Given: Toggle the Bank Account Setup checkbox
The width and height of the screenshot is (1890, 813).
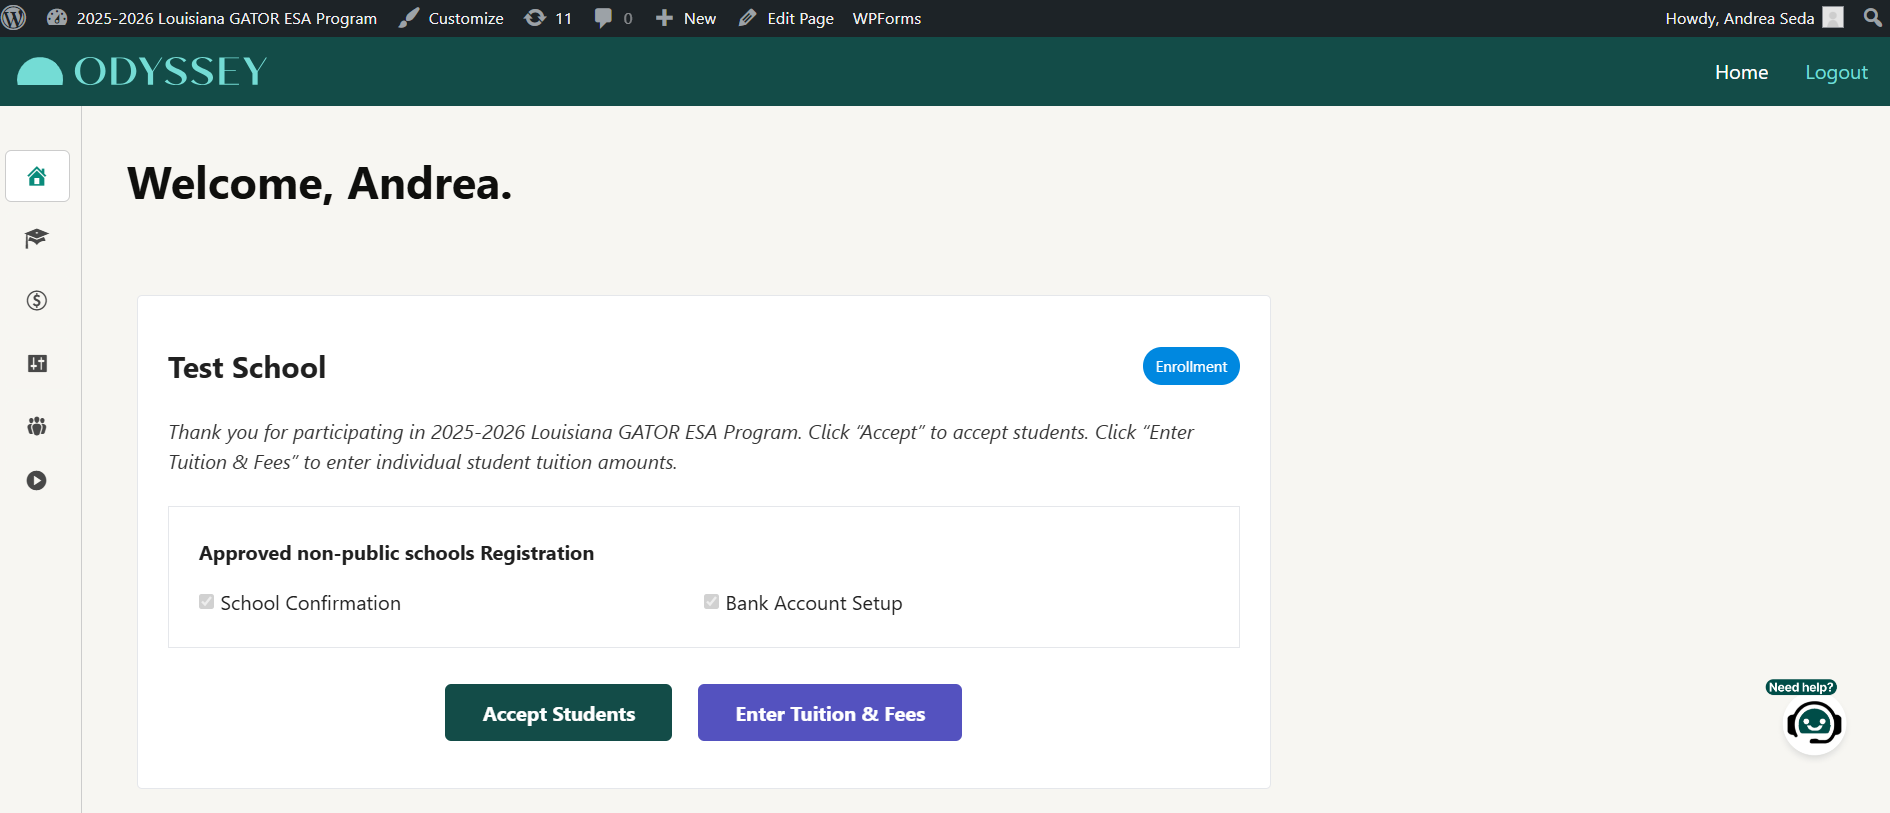Looking at the screenshot, I should pyautogui.click(x=711, y=602).
